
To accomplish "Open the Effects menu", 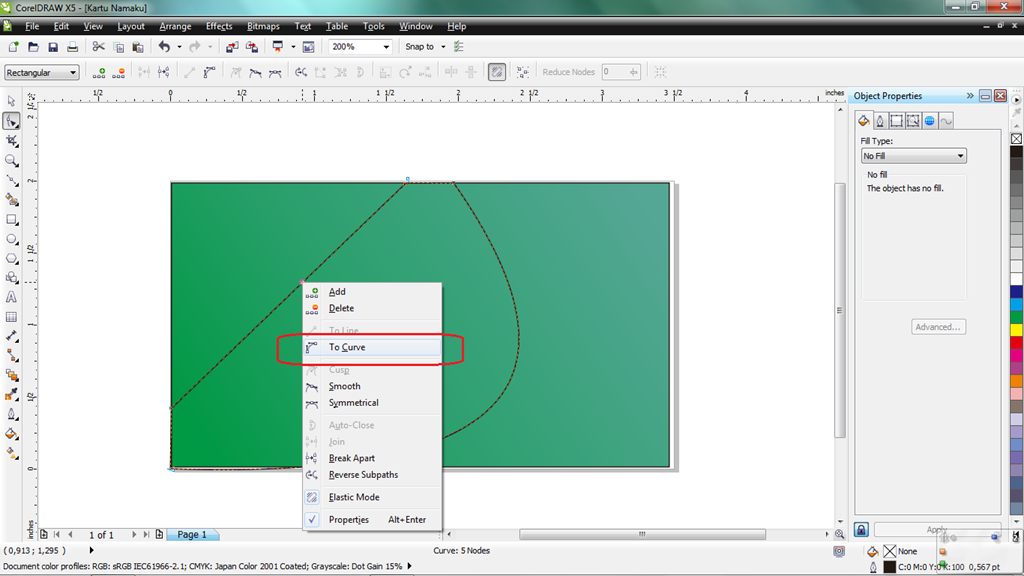I will (219, 26).
